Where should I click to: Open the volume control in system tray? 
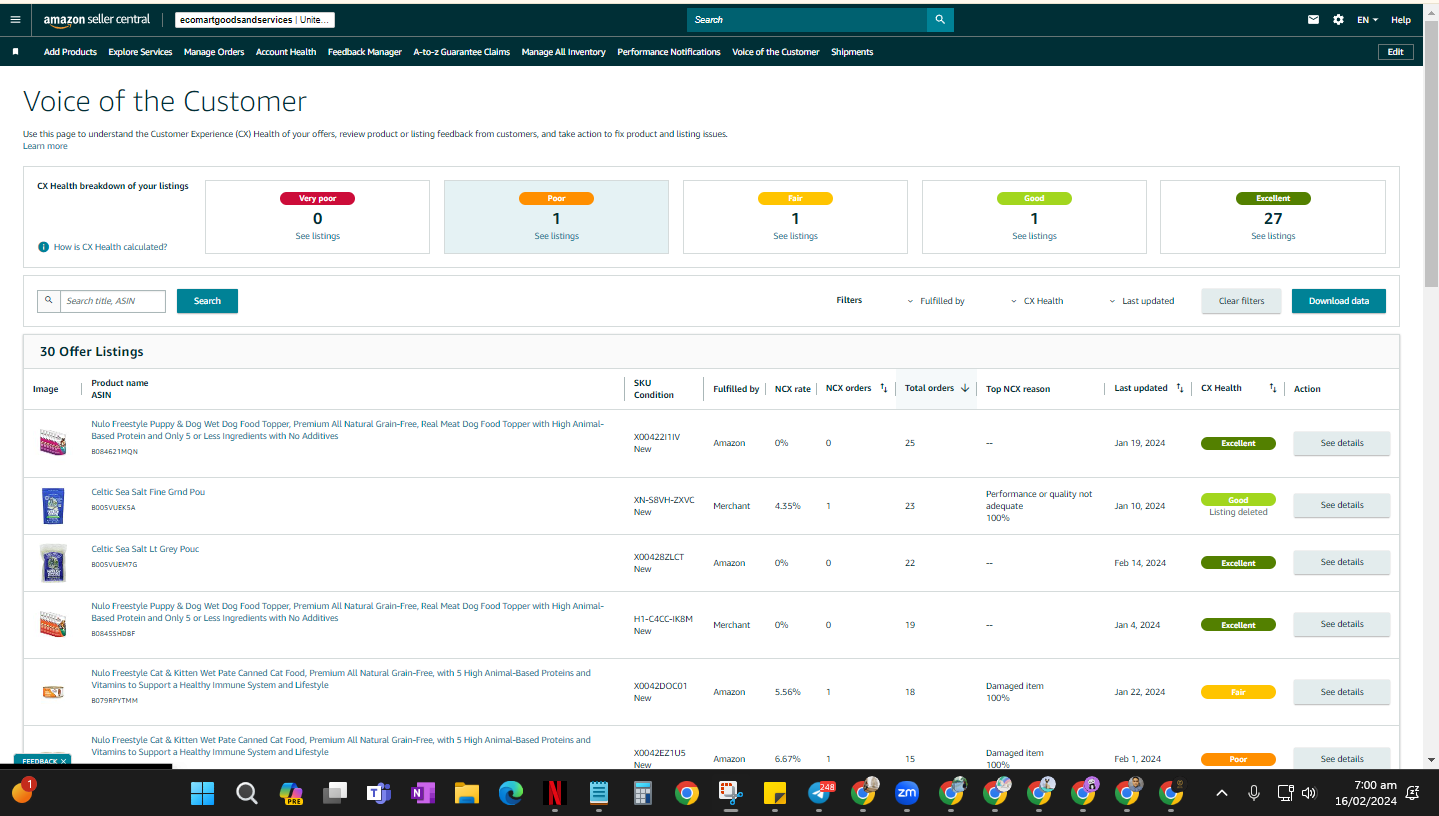pos(1309,793)
